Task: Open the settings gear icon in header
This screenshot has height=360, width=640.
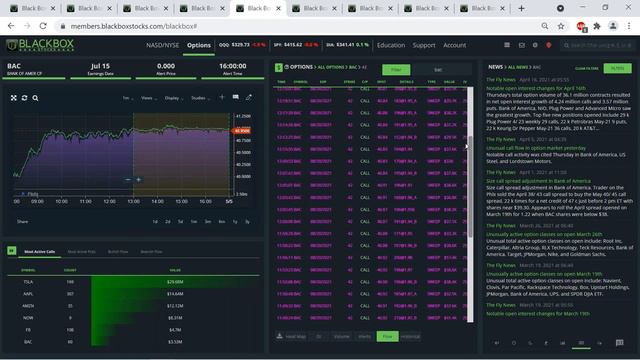Action: click(535, 45)
